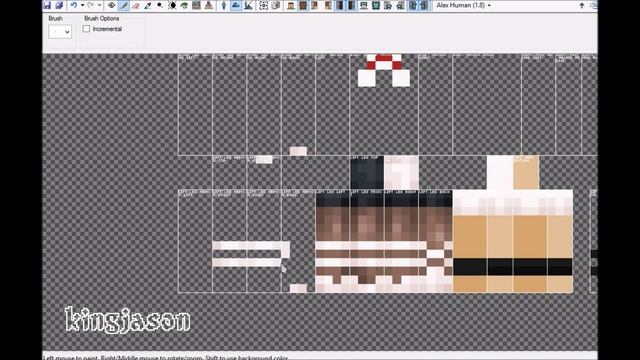
Task: Switch to the 3D perspective view
Action: [224, 5]
